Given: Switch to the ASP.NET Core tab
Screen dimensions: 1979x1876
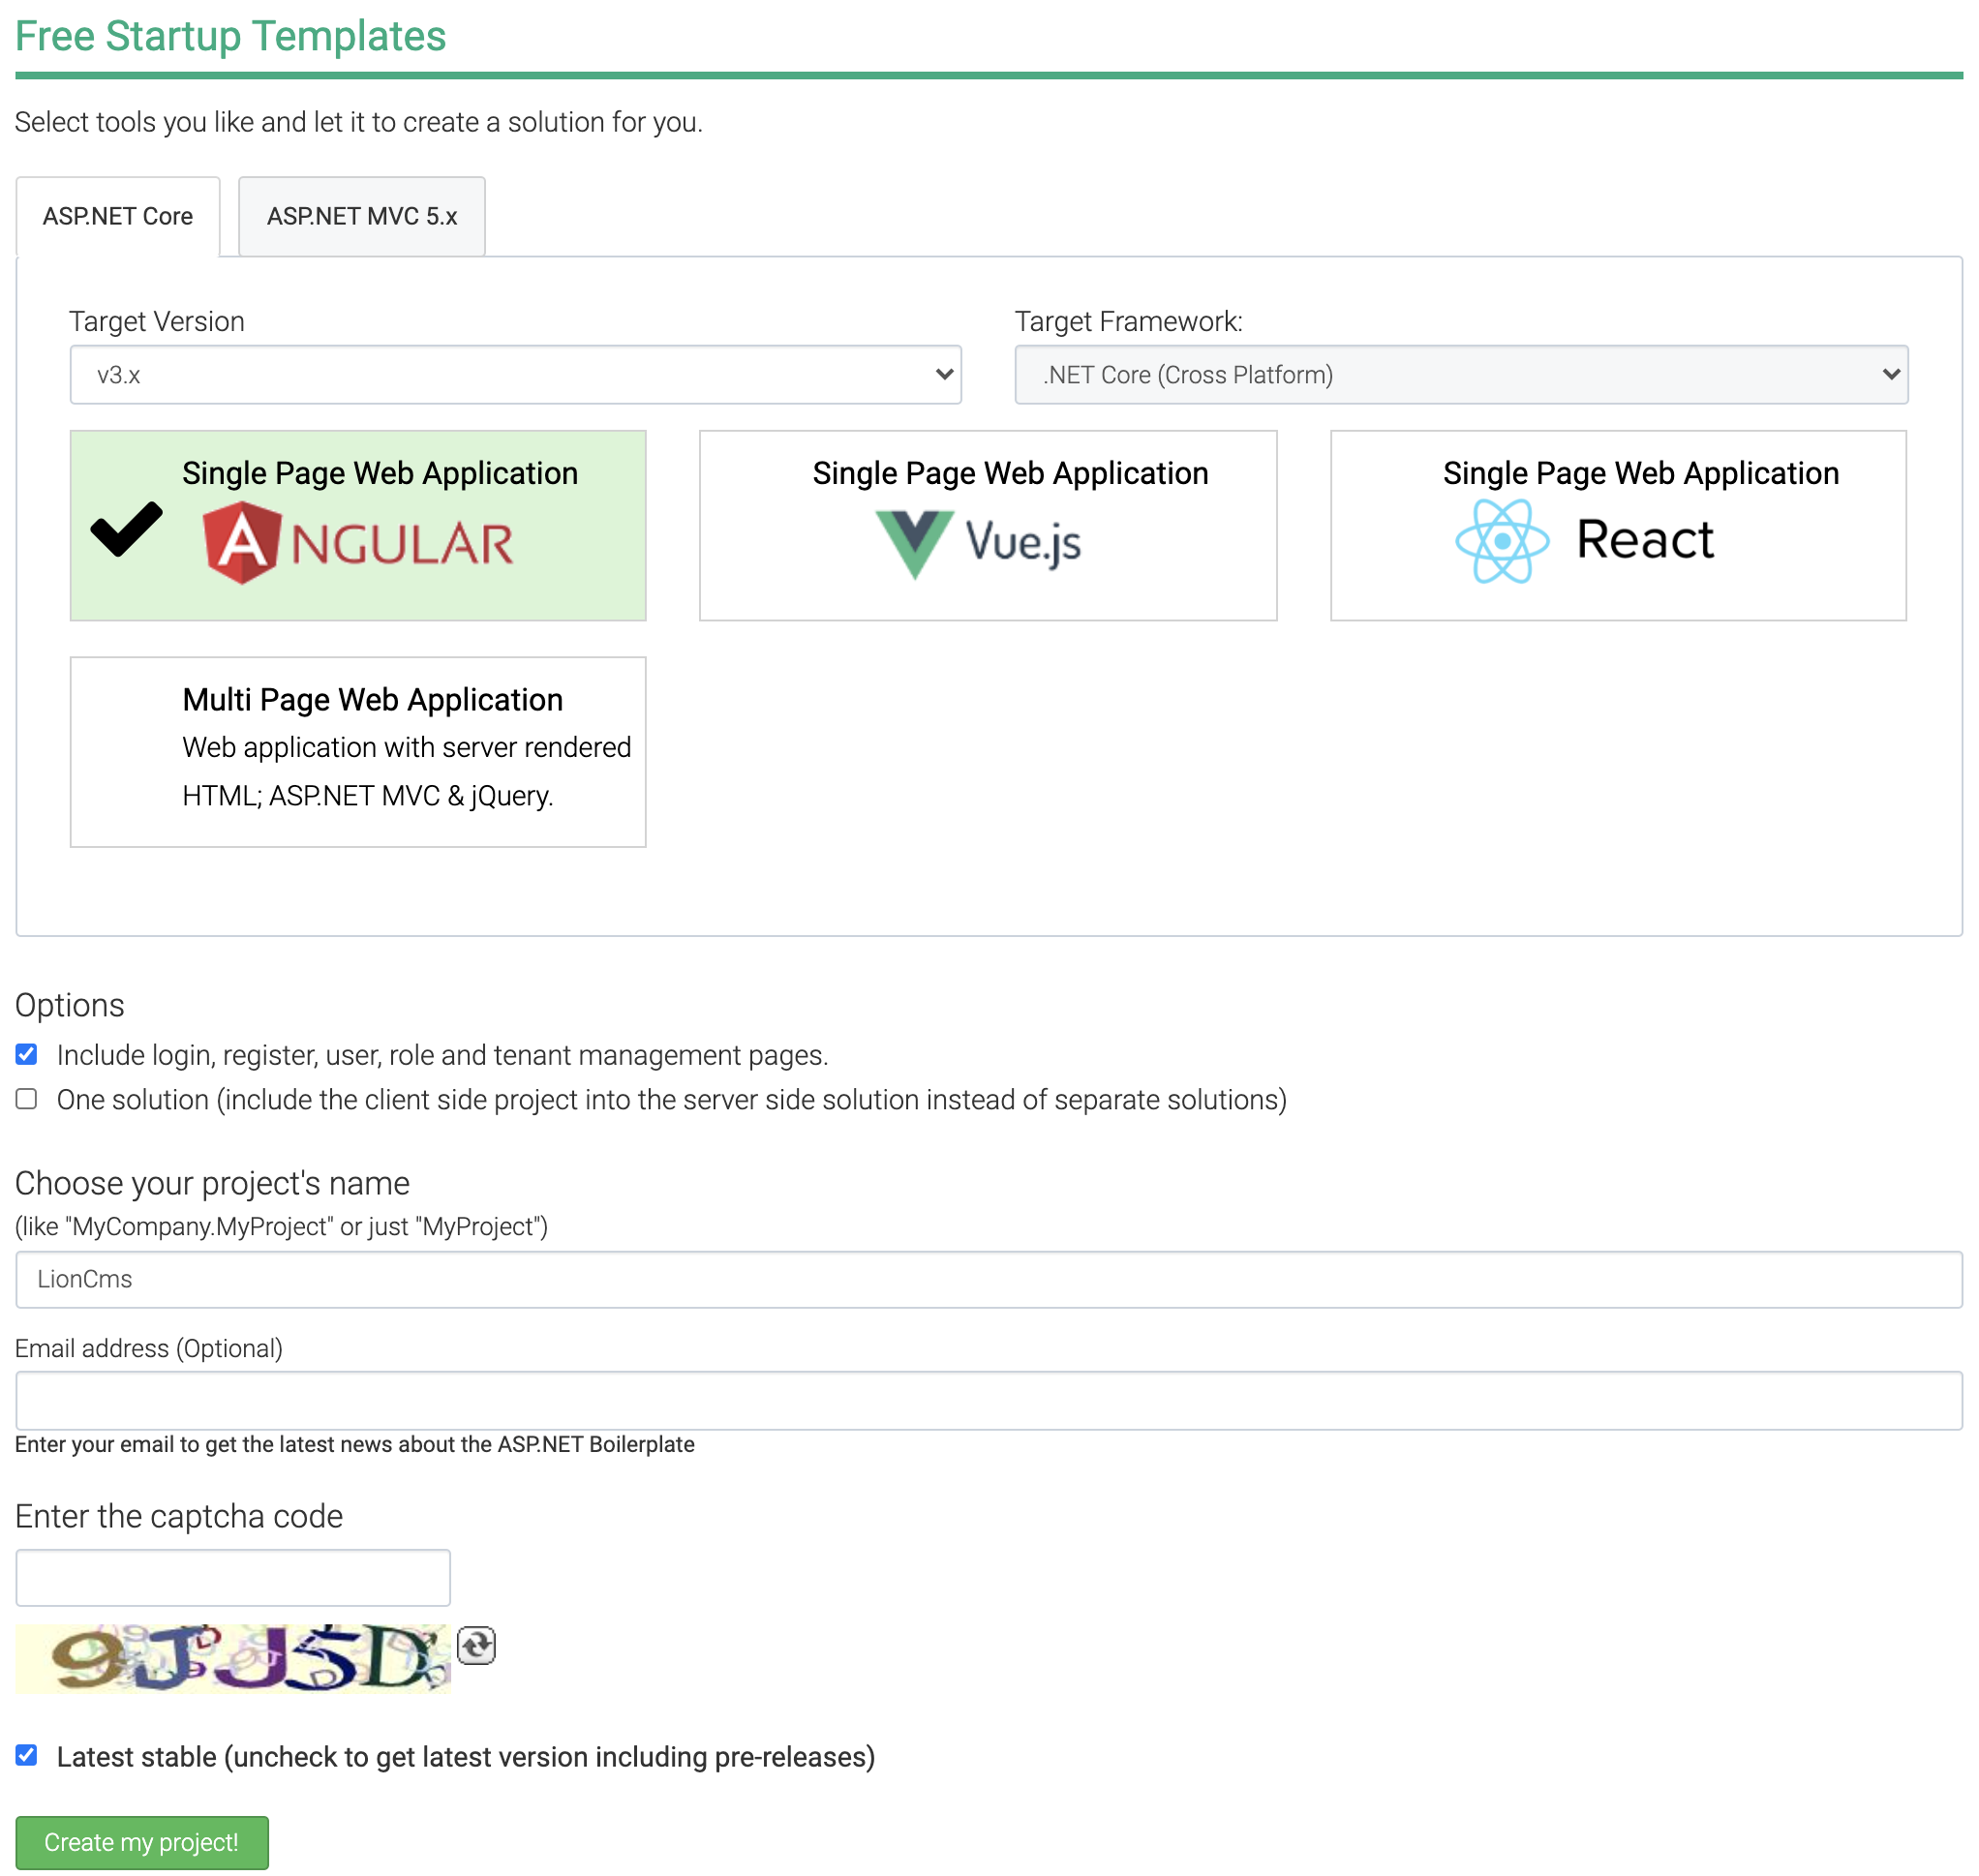Looking at the screenshot, I should pyautogui.click(x=118, y=217).
